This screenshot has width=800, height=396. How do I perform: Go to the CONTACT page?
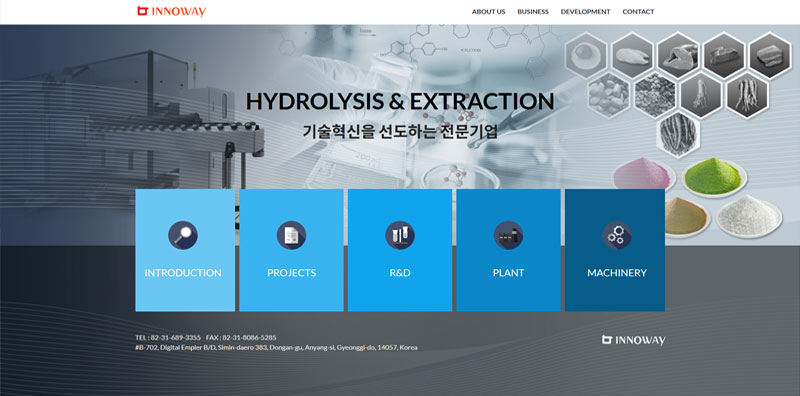[x=638, y=12]
